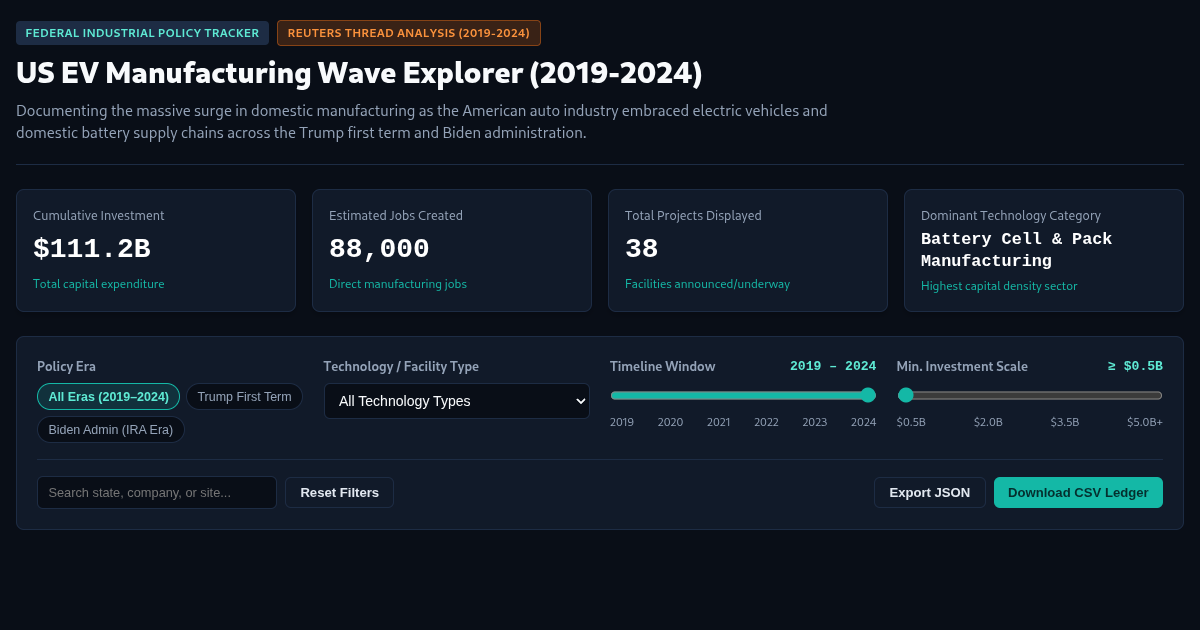
Task: Click the 2022 timeline tick label
Action: (x=766, y=422)
